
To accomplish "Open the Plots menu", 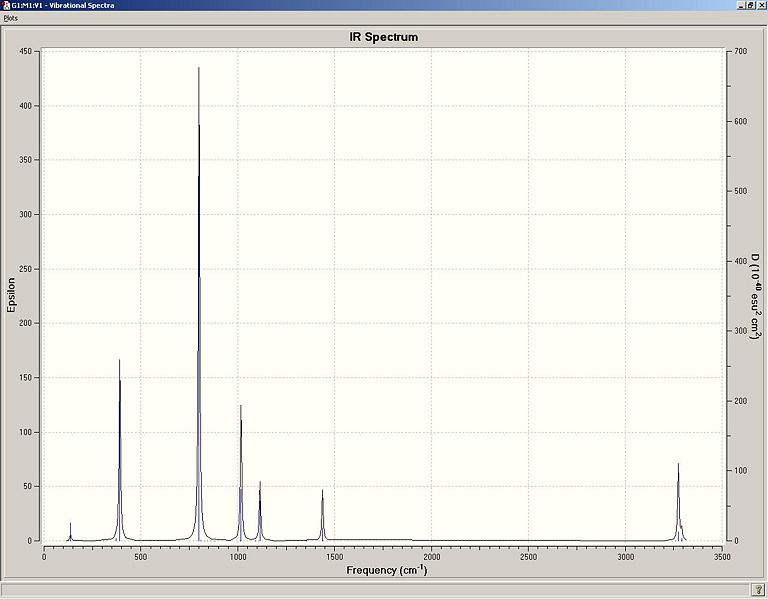I will pos(10,18).
